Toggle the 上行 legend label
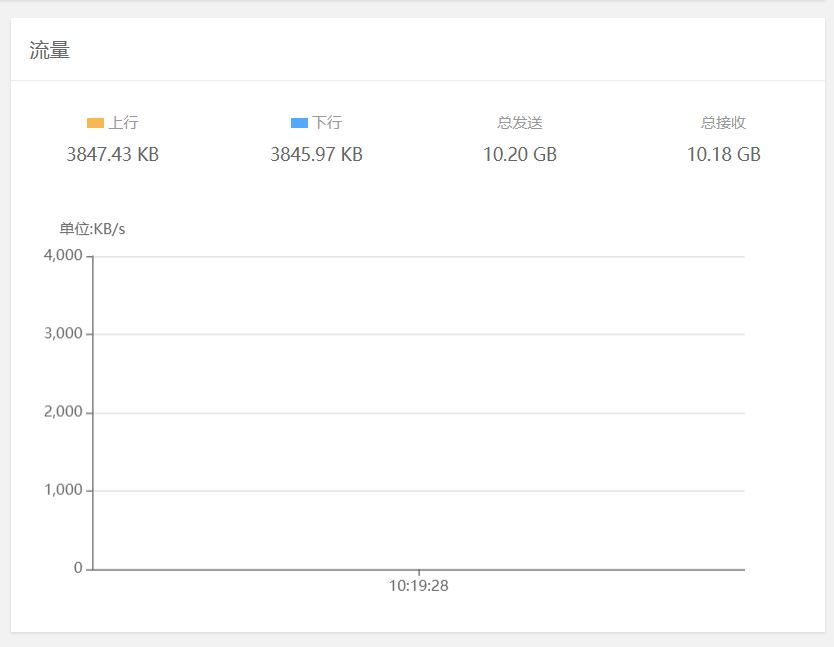 pos(123,123)
